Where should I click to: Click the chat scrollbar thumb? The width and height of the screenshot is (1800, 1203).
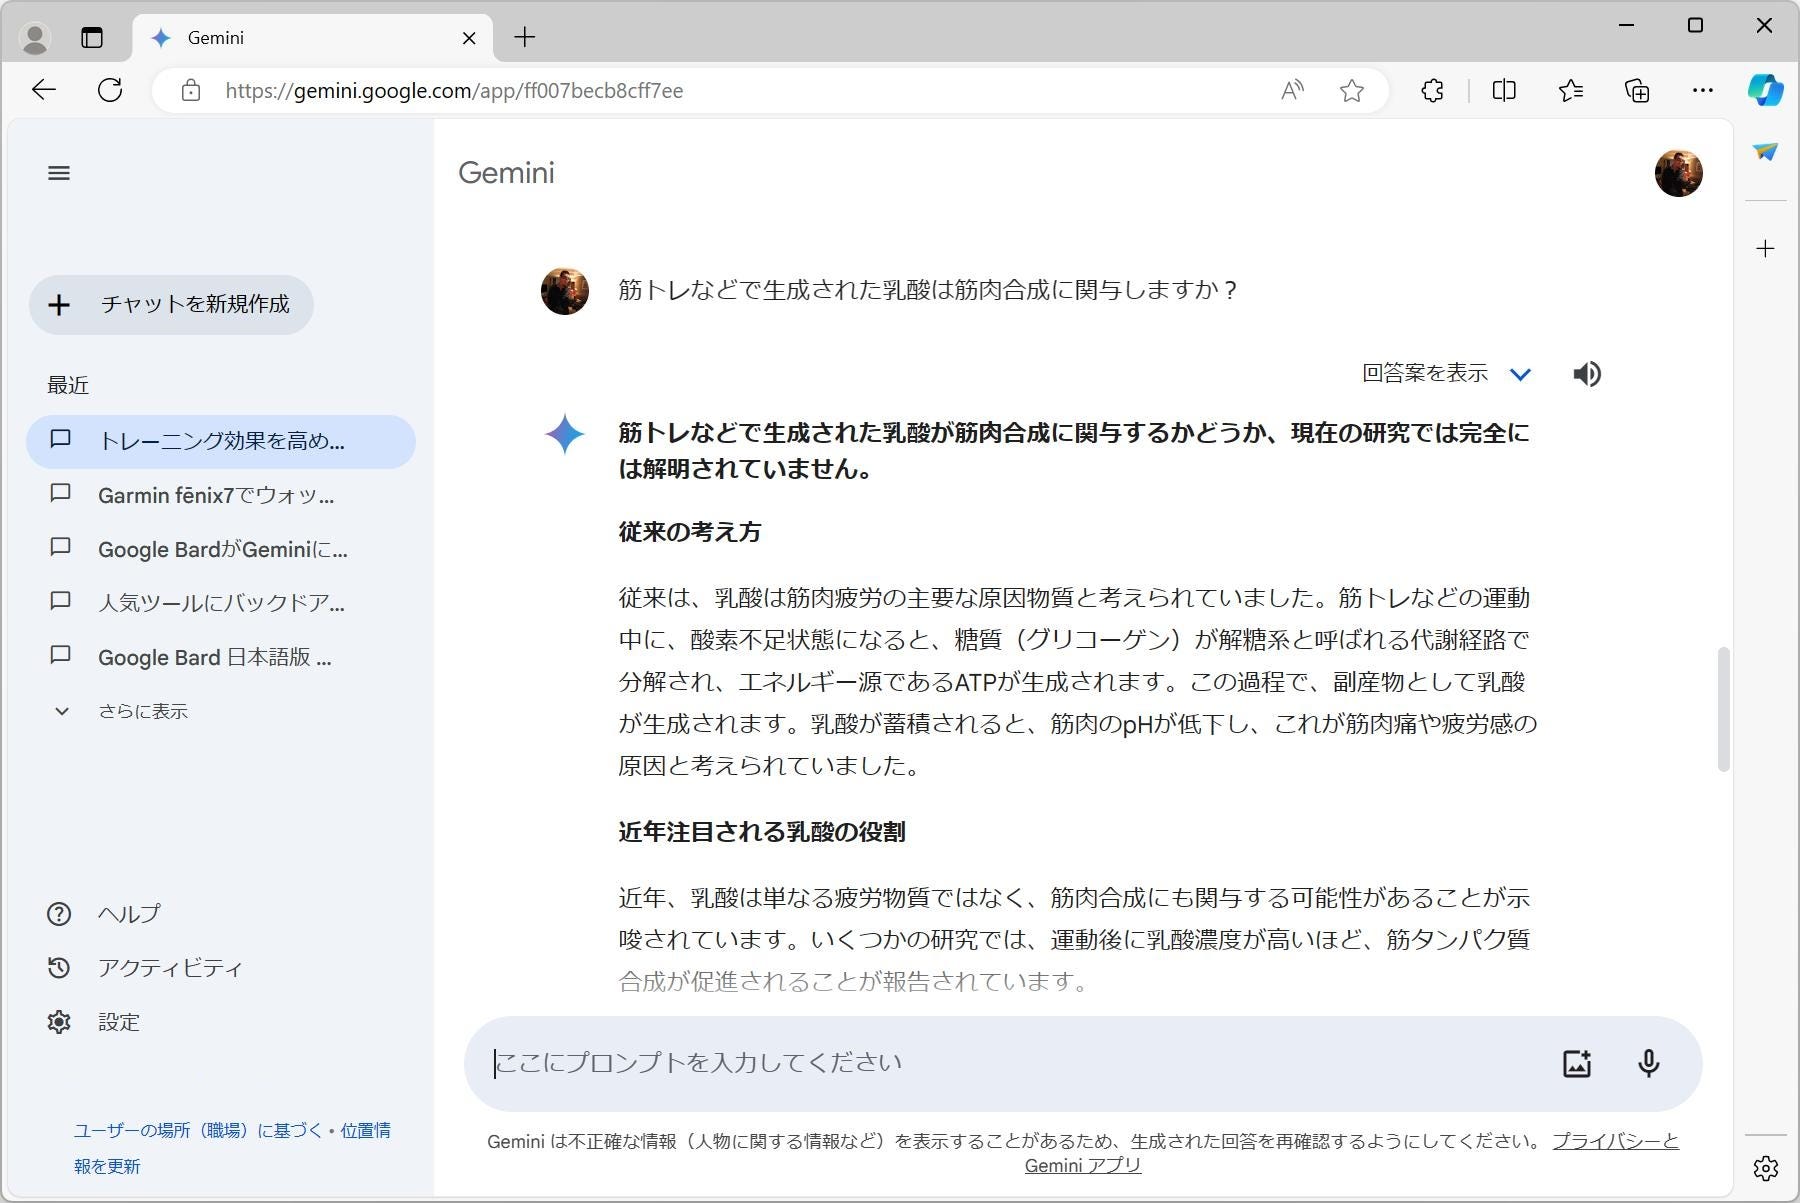click(1723, 709)
